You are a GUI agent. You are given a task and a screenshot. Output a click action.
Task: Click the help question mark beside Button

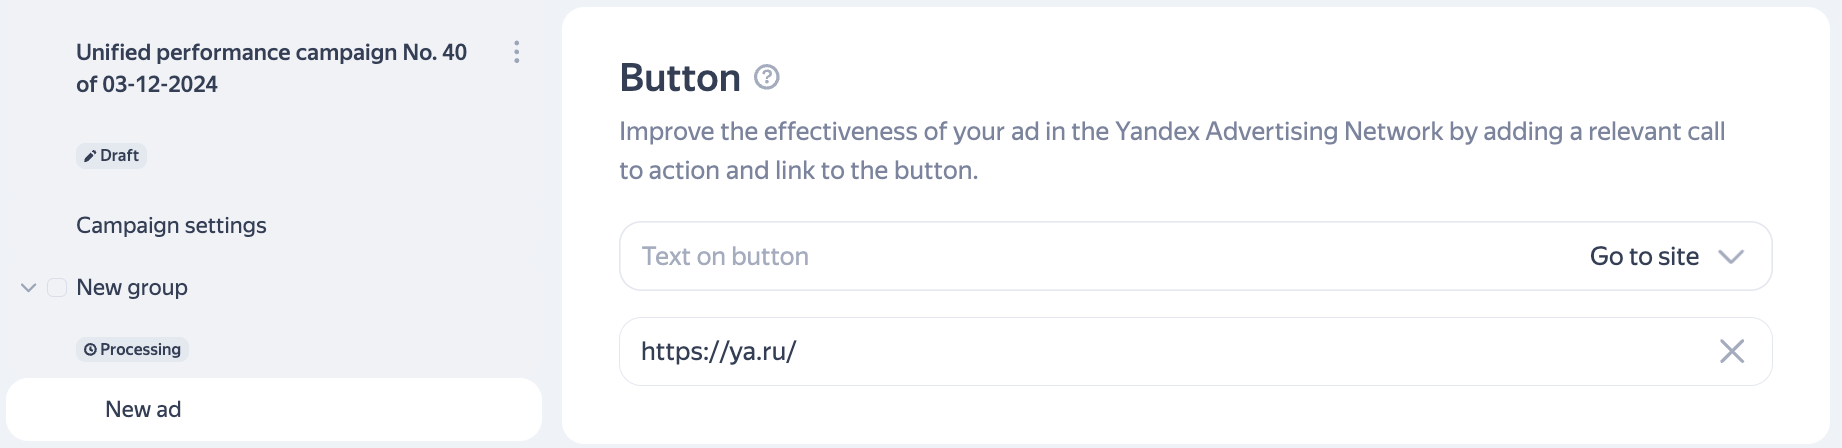point(767,77)
